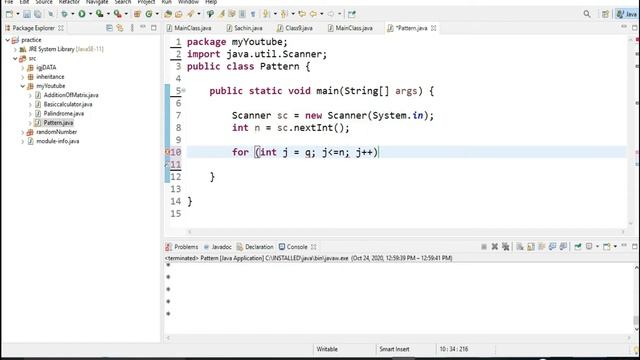Open Package Explorer view menu
Viewport: 640px width, 360px height.
click(132, 28)
